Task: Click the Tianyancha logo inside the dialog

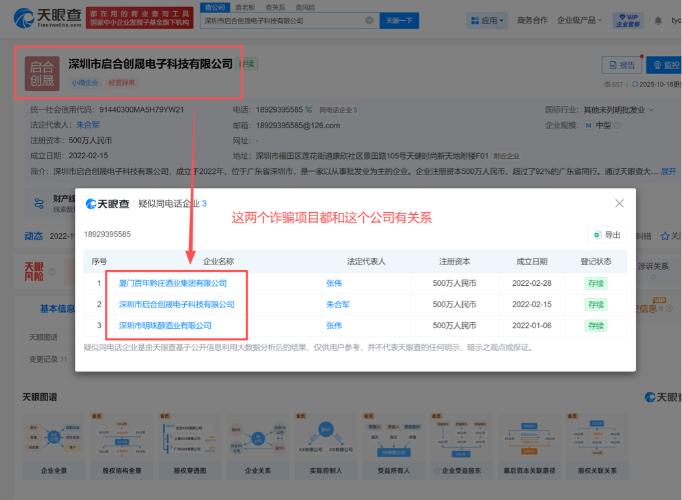Action: (x=107, y=203)
